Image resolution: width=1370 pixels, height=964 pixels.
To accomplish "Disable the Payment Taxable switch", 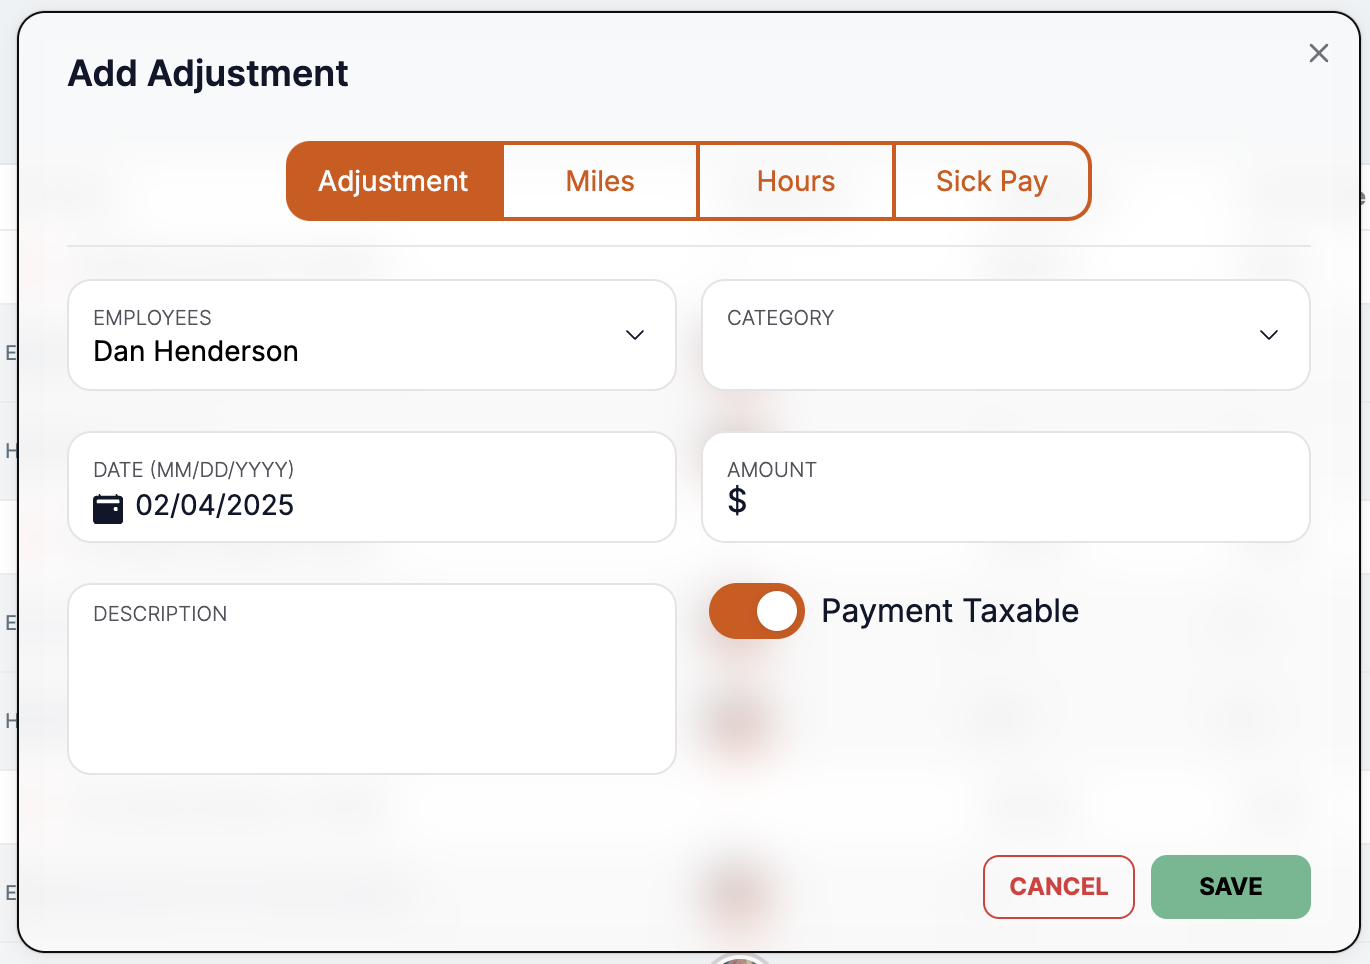I will (757, 611).
